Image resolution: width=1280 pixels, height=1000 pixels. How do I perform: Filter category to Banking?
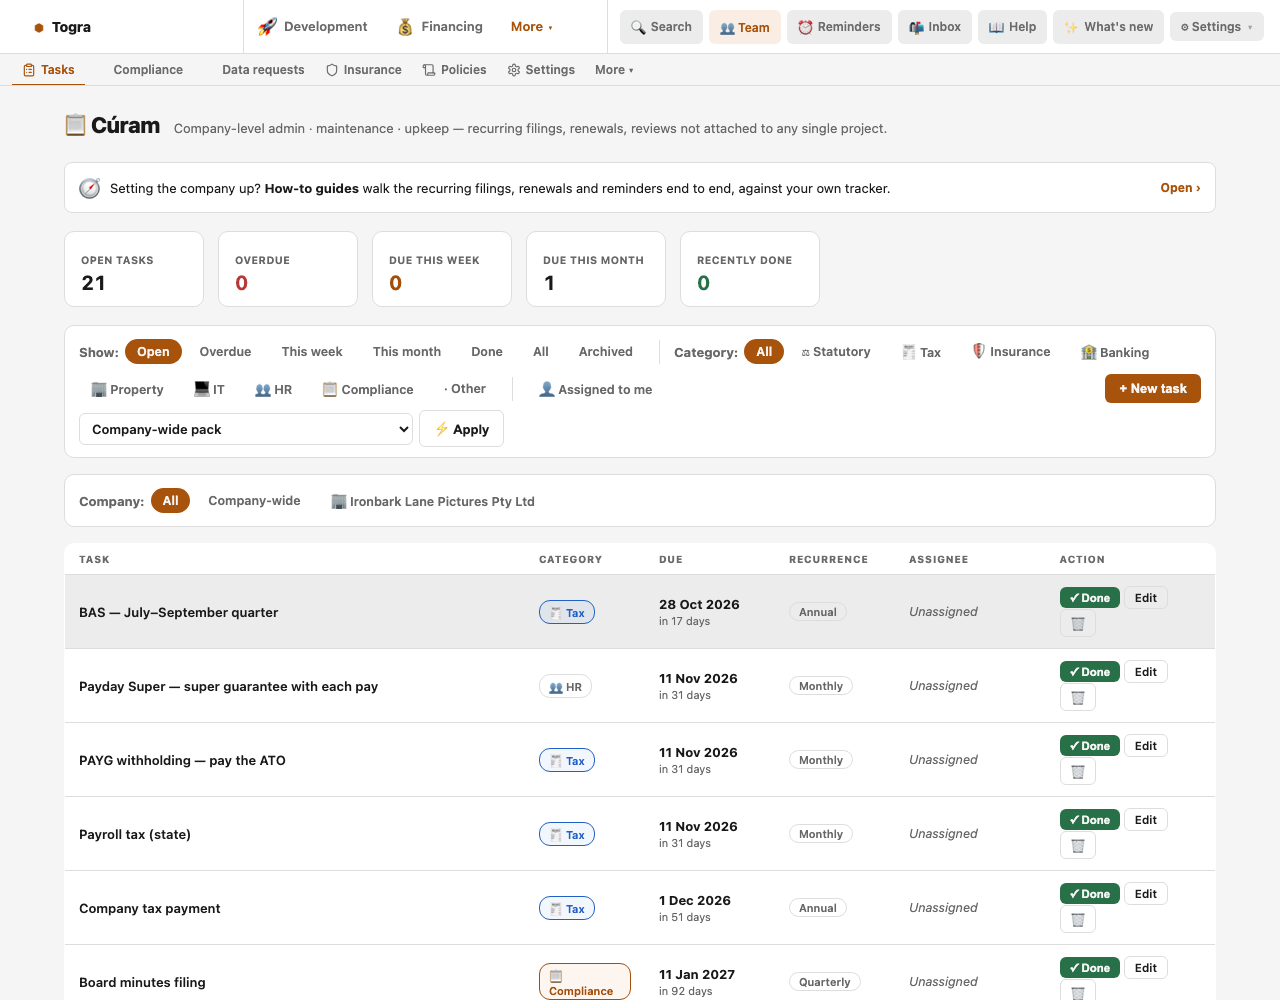1115,352
